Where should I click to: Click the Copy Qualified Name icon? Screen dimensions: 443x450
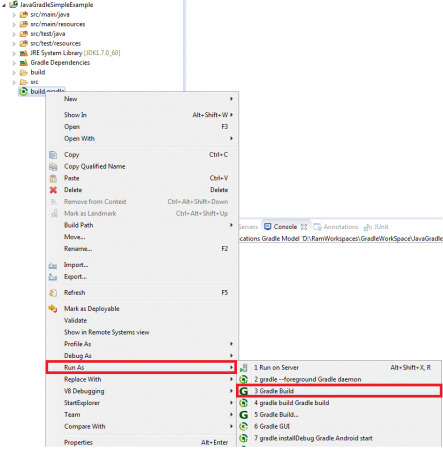pos(53,166)
